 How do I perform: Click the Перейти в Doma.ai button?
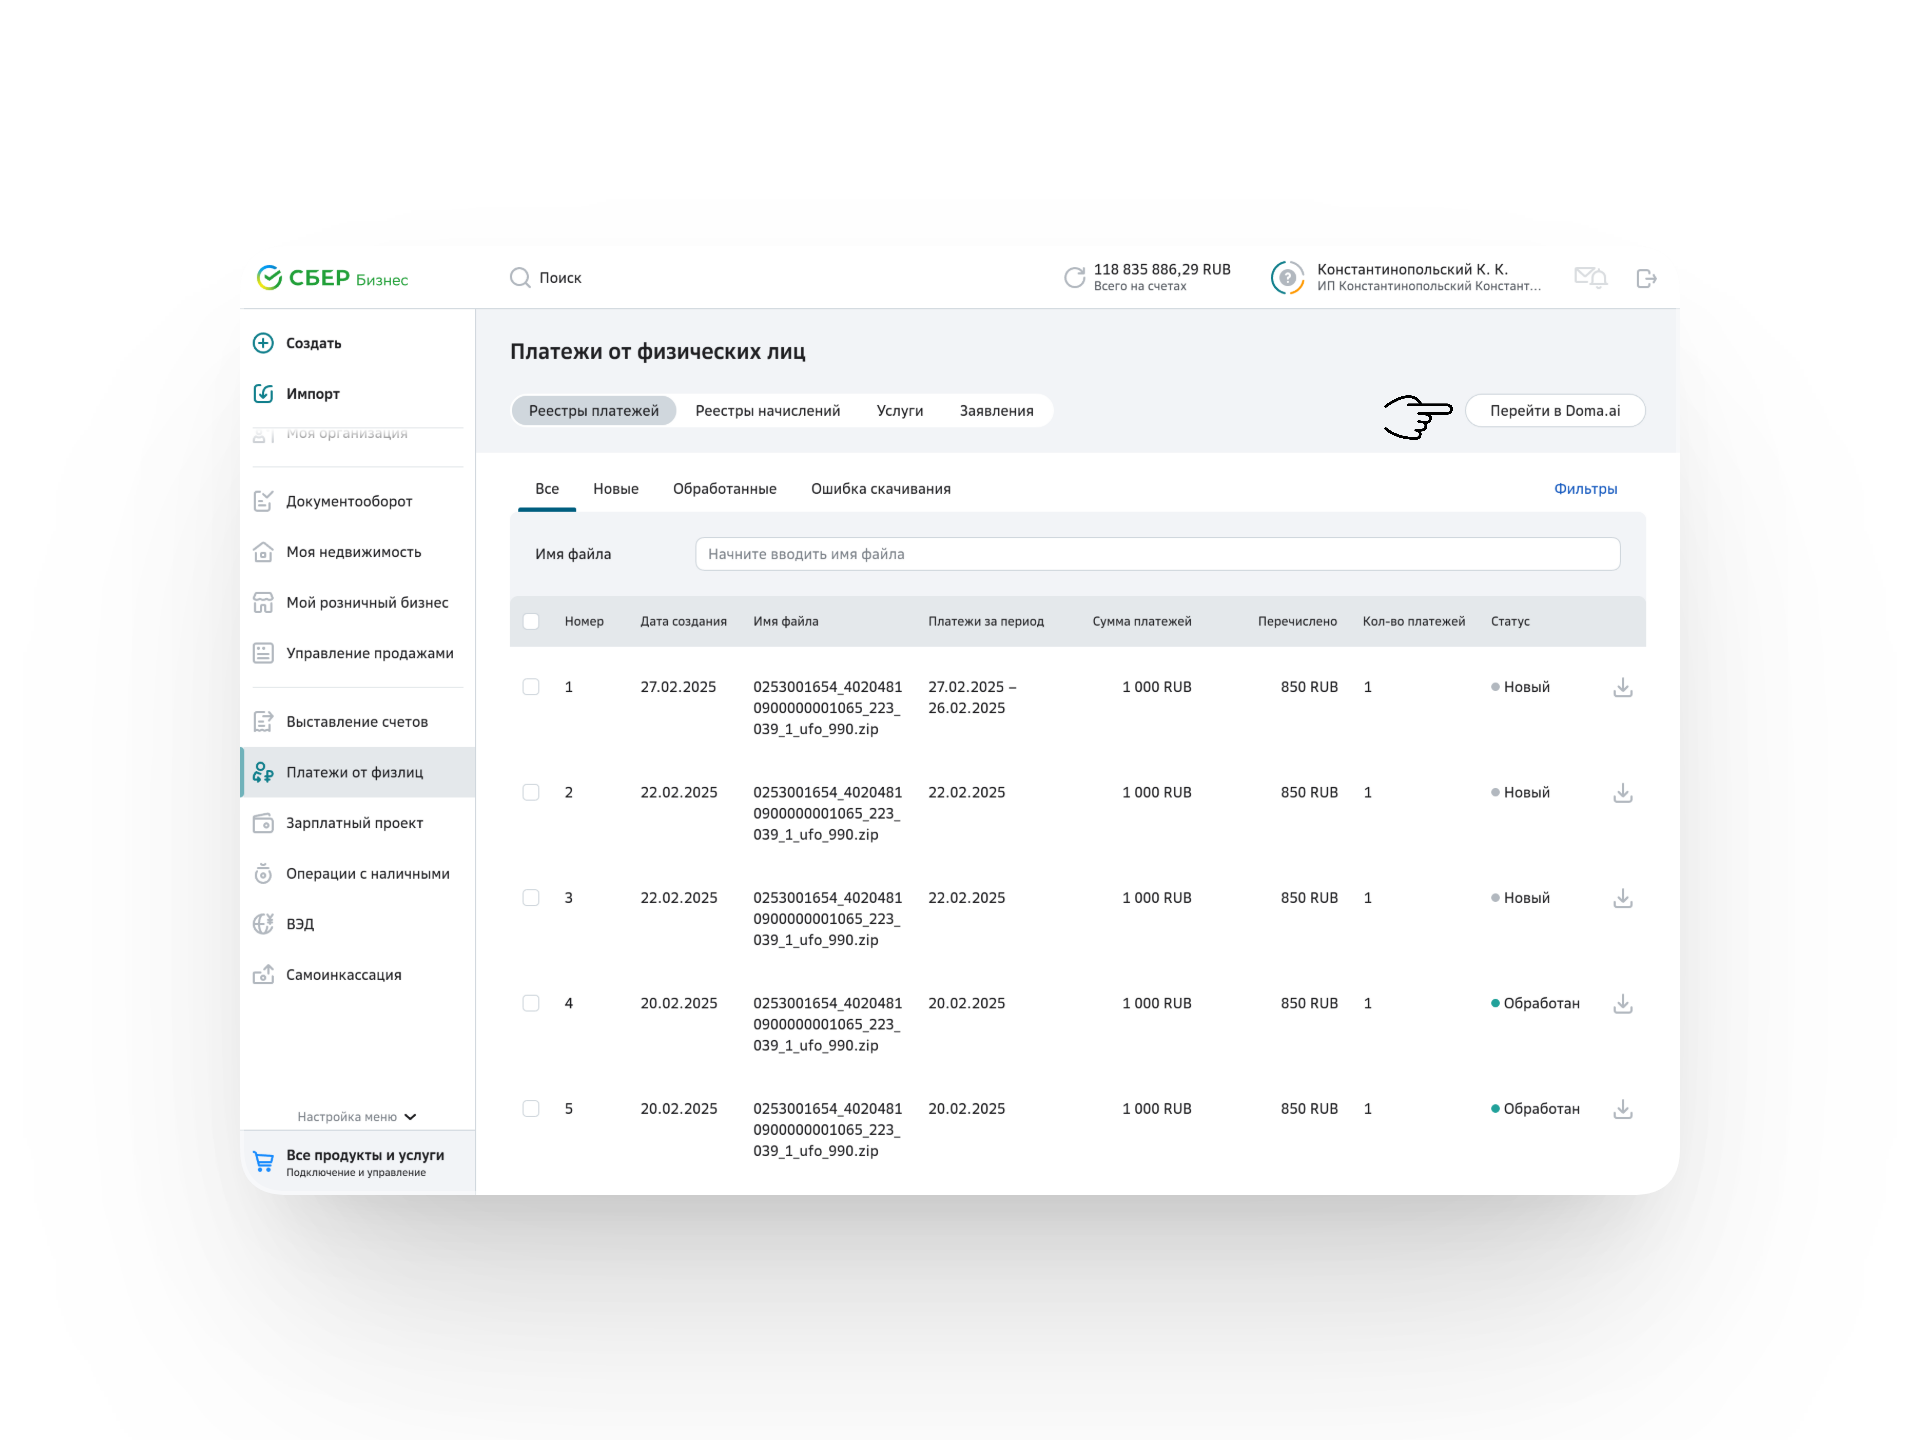(1554, 411)
